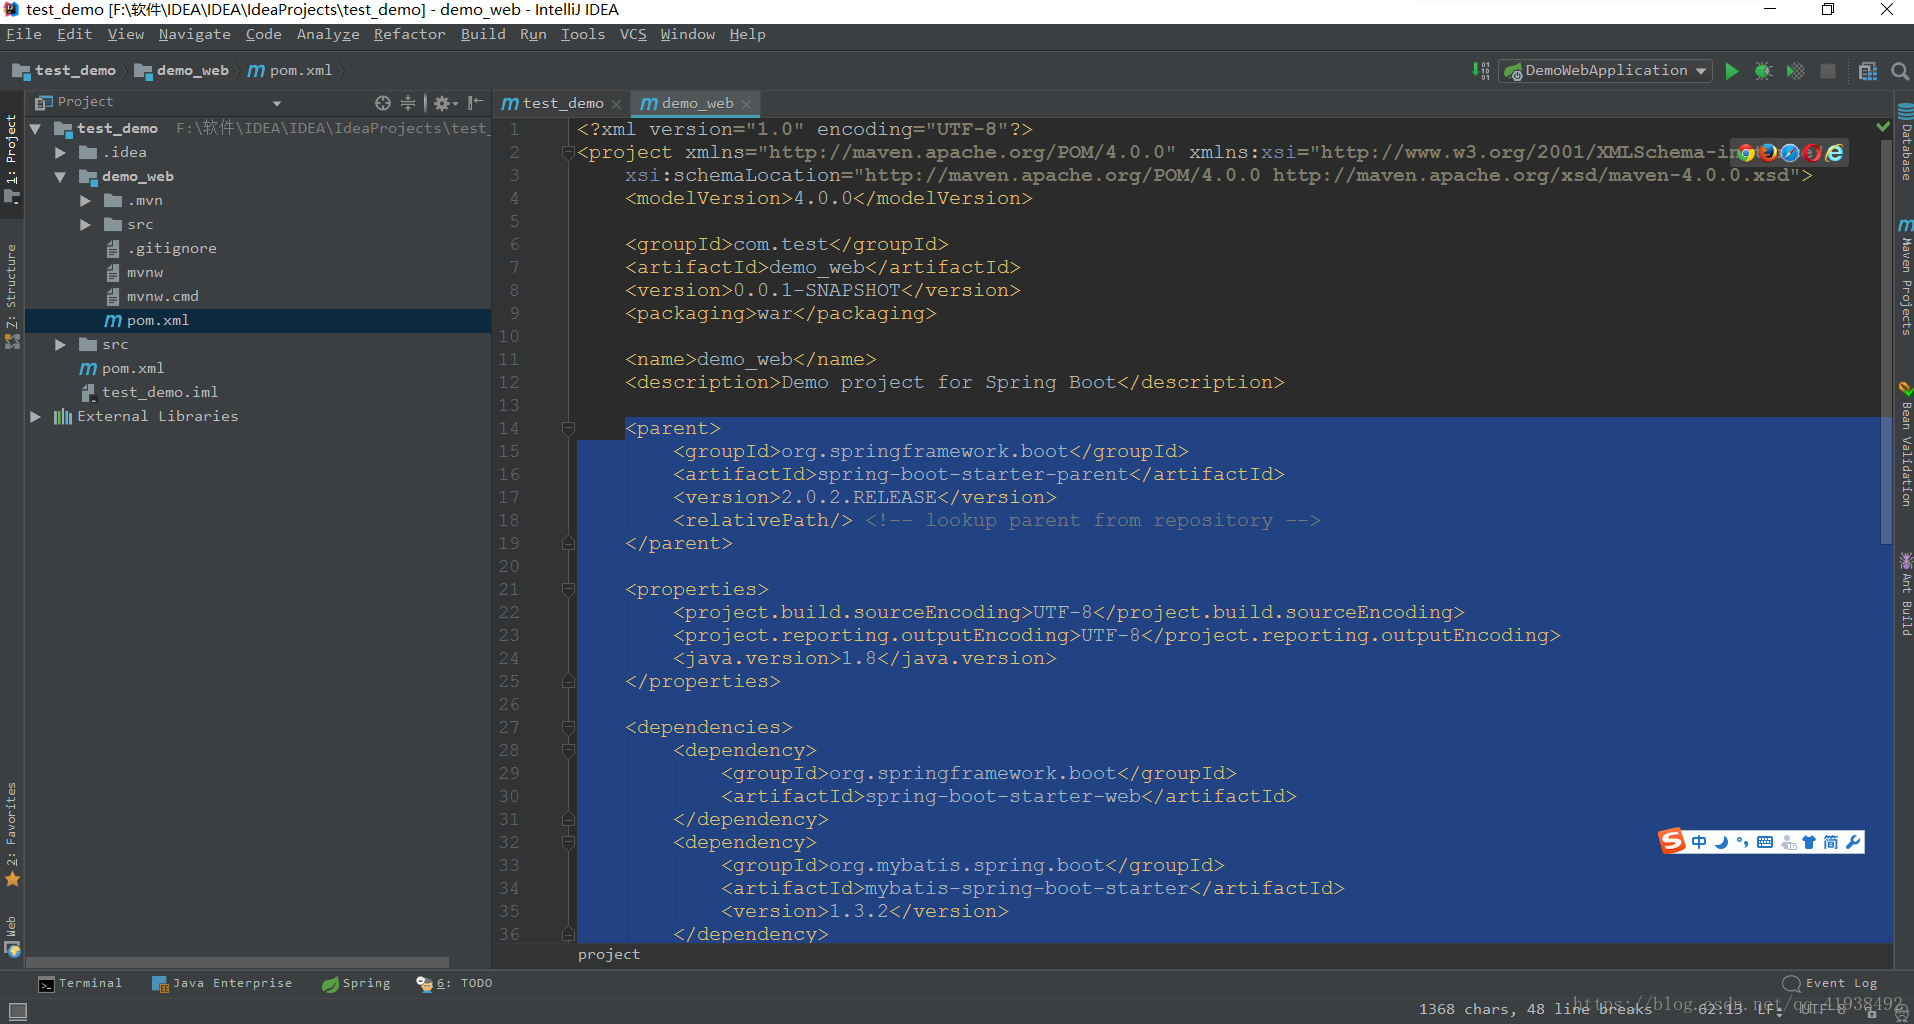This screenshot has height=1024, width=1914.
Task: Open the Navigate menu
Action: point(194,34)
